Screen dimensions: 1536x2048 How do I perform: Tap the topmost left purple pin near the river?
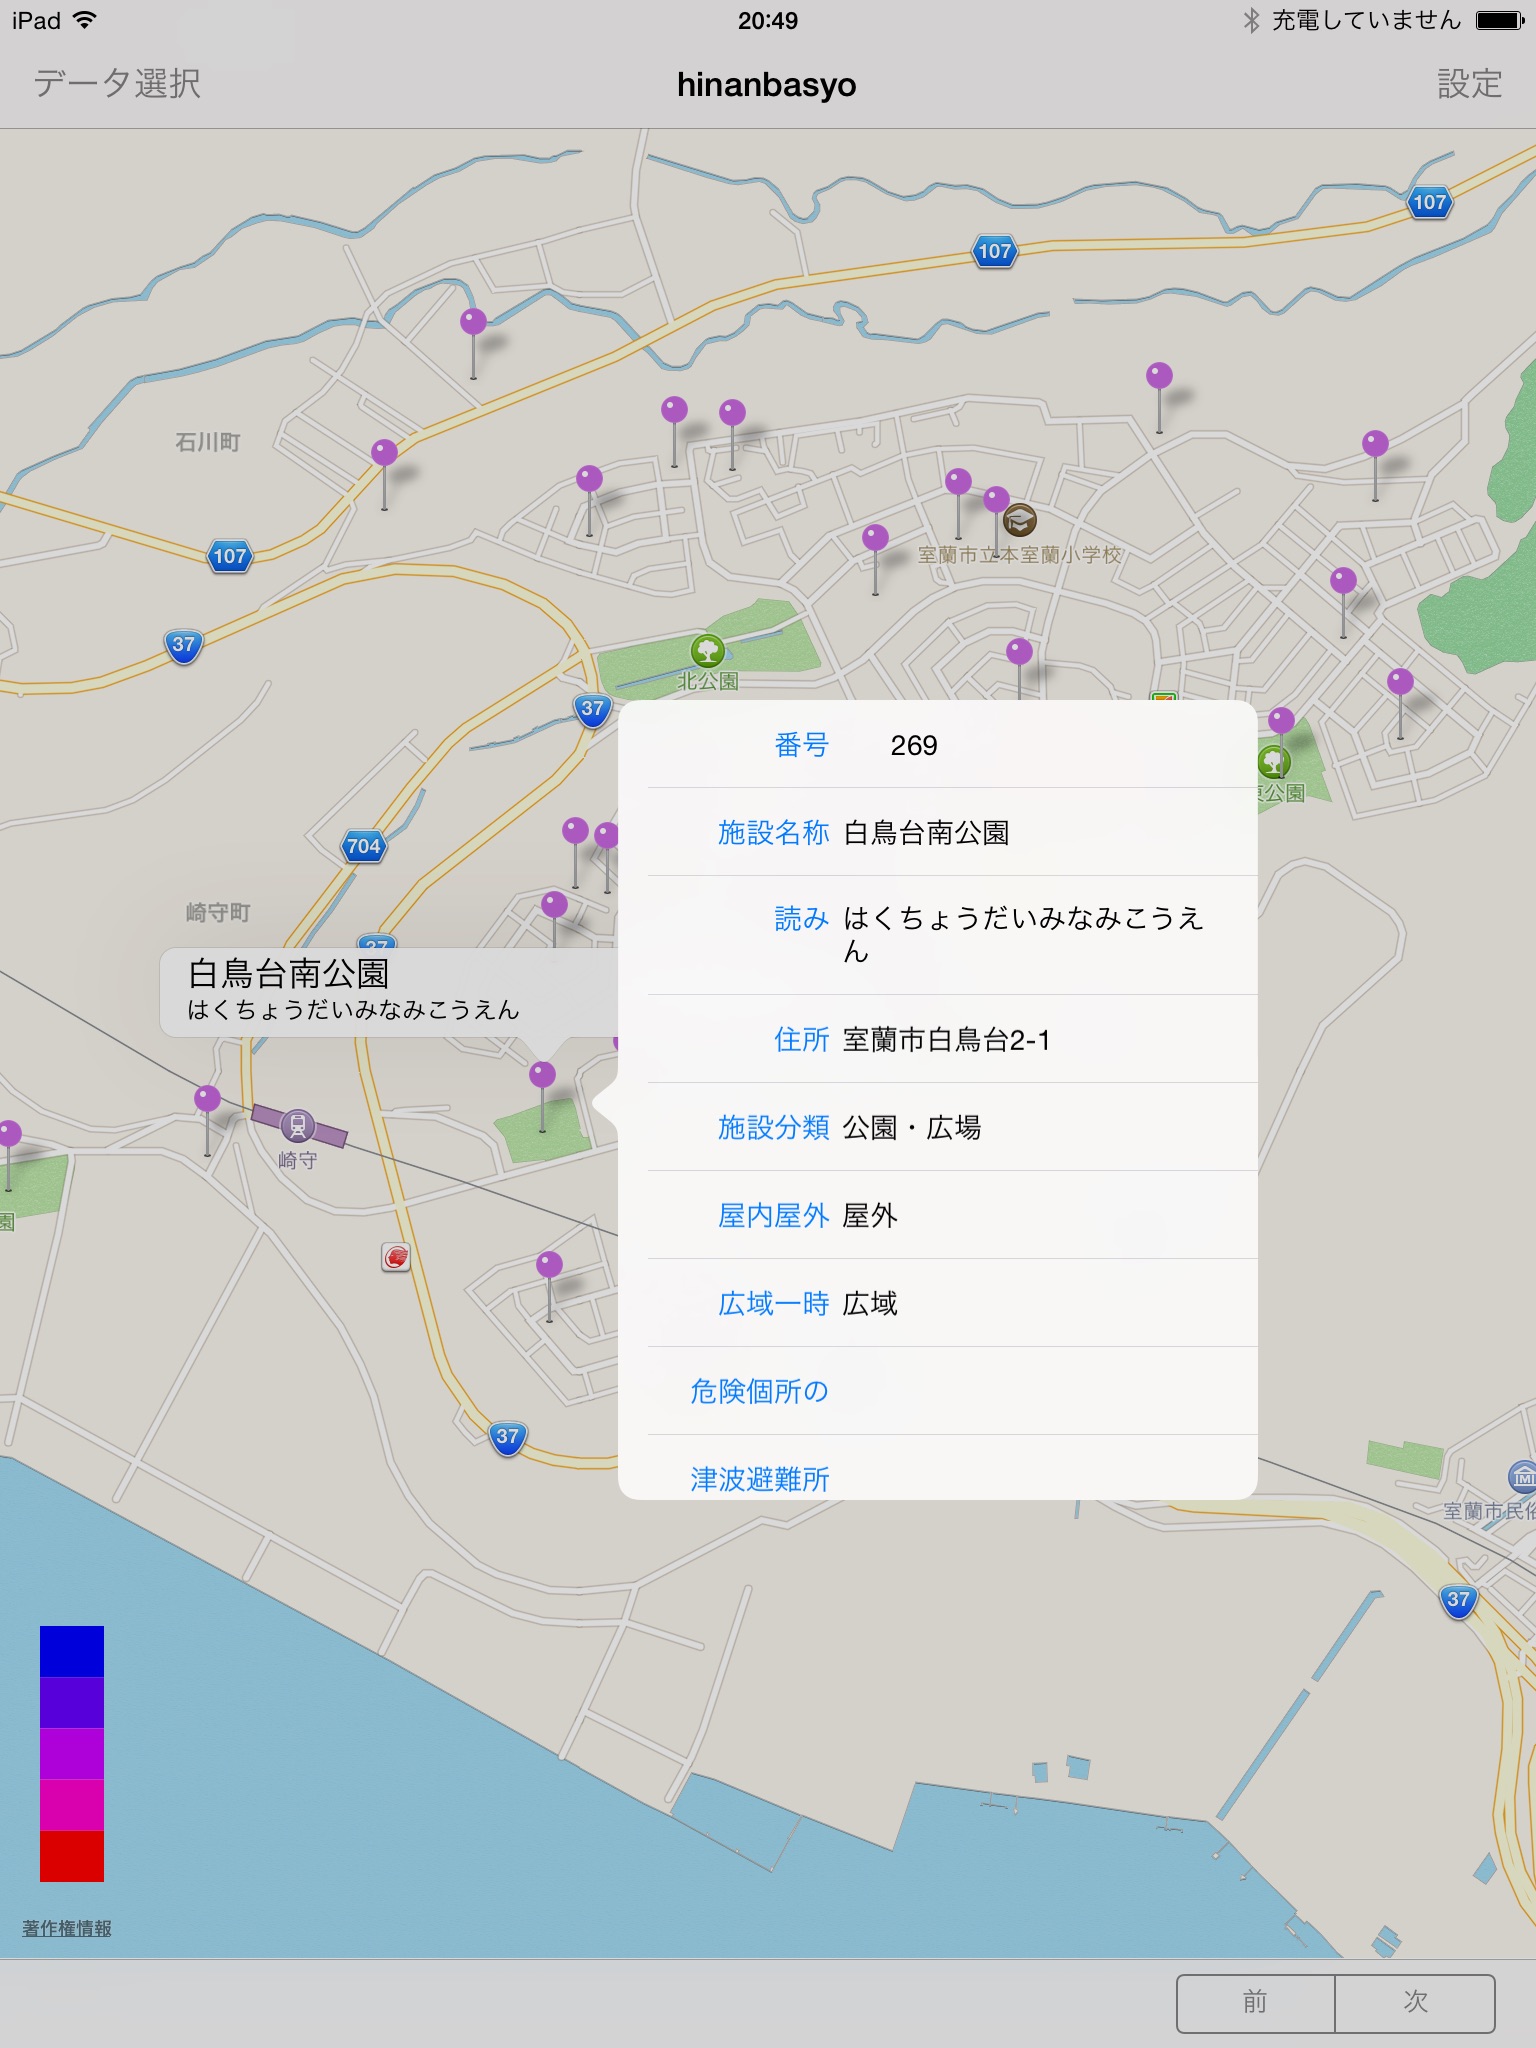click(473, 322)
